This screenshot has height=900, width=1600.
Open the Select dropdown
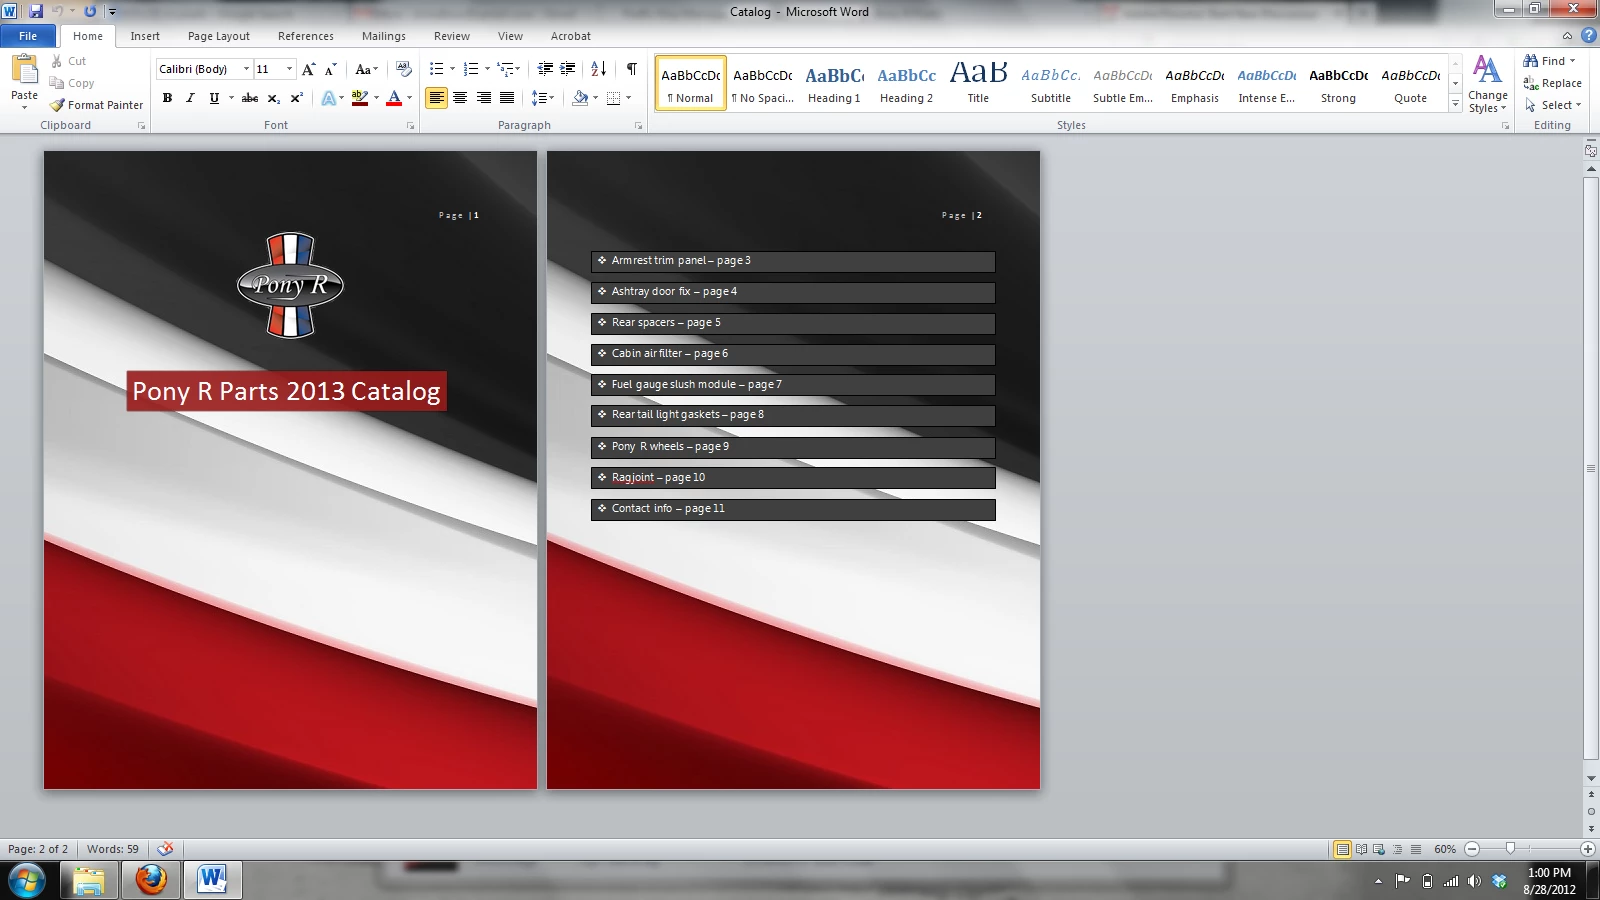tap(1553, 105)
